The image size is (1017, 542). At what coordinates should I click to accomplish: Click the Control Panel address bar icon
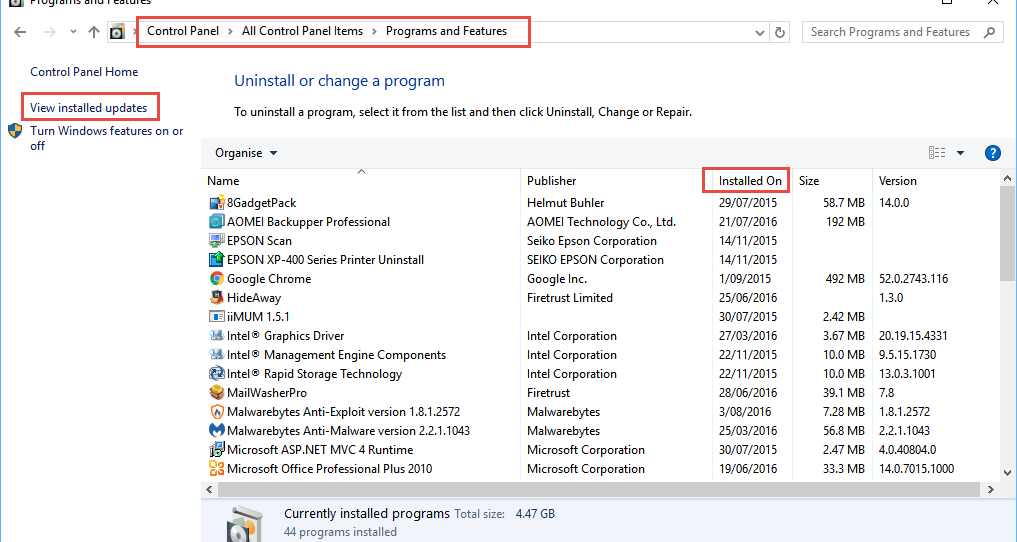117,32
